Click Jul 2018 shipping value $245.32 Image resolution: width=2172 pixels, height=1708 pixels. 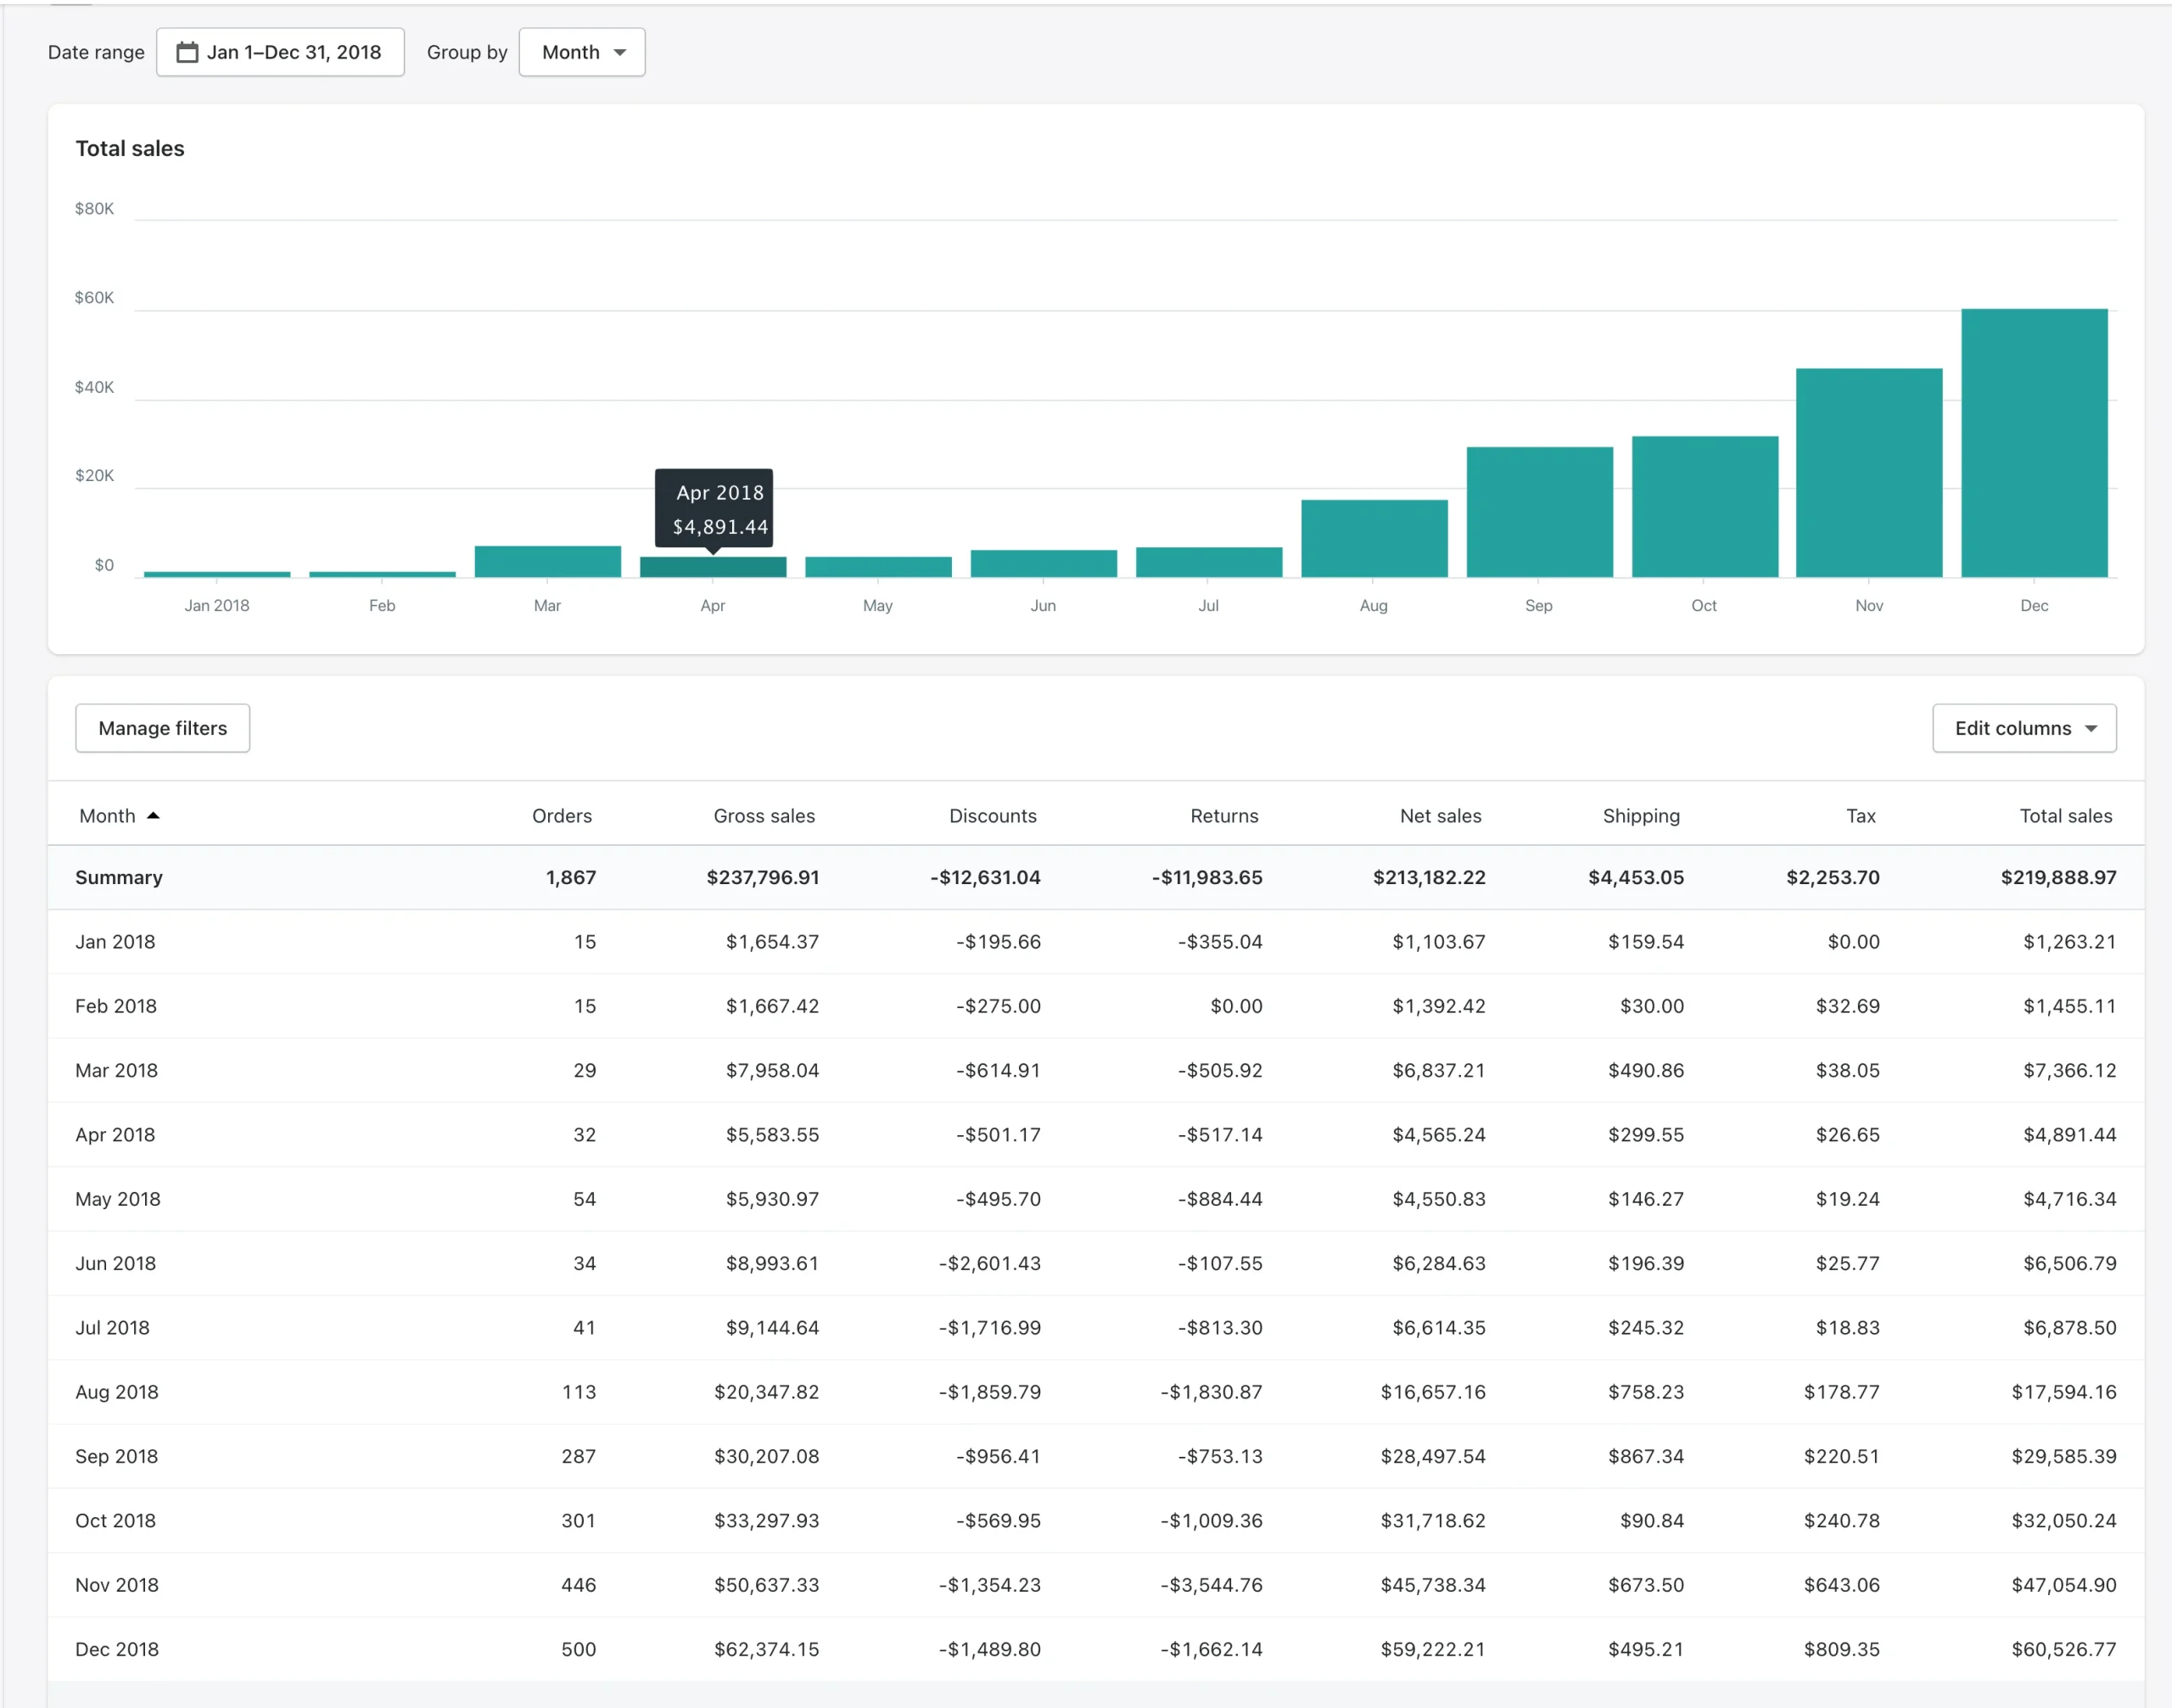pos(1646,1327)
